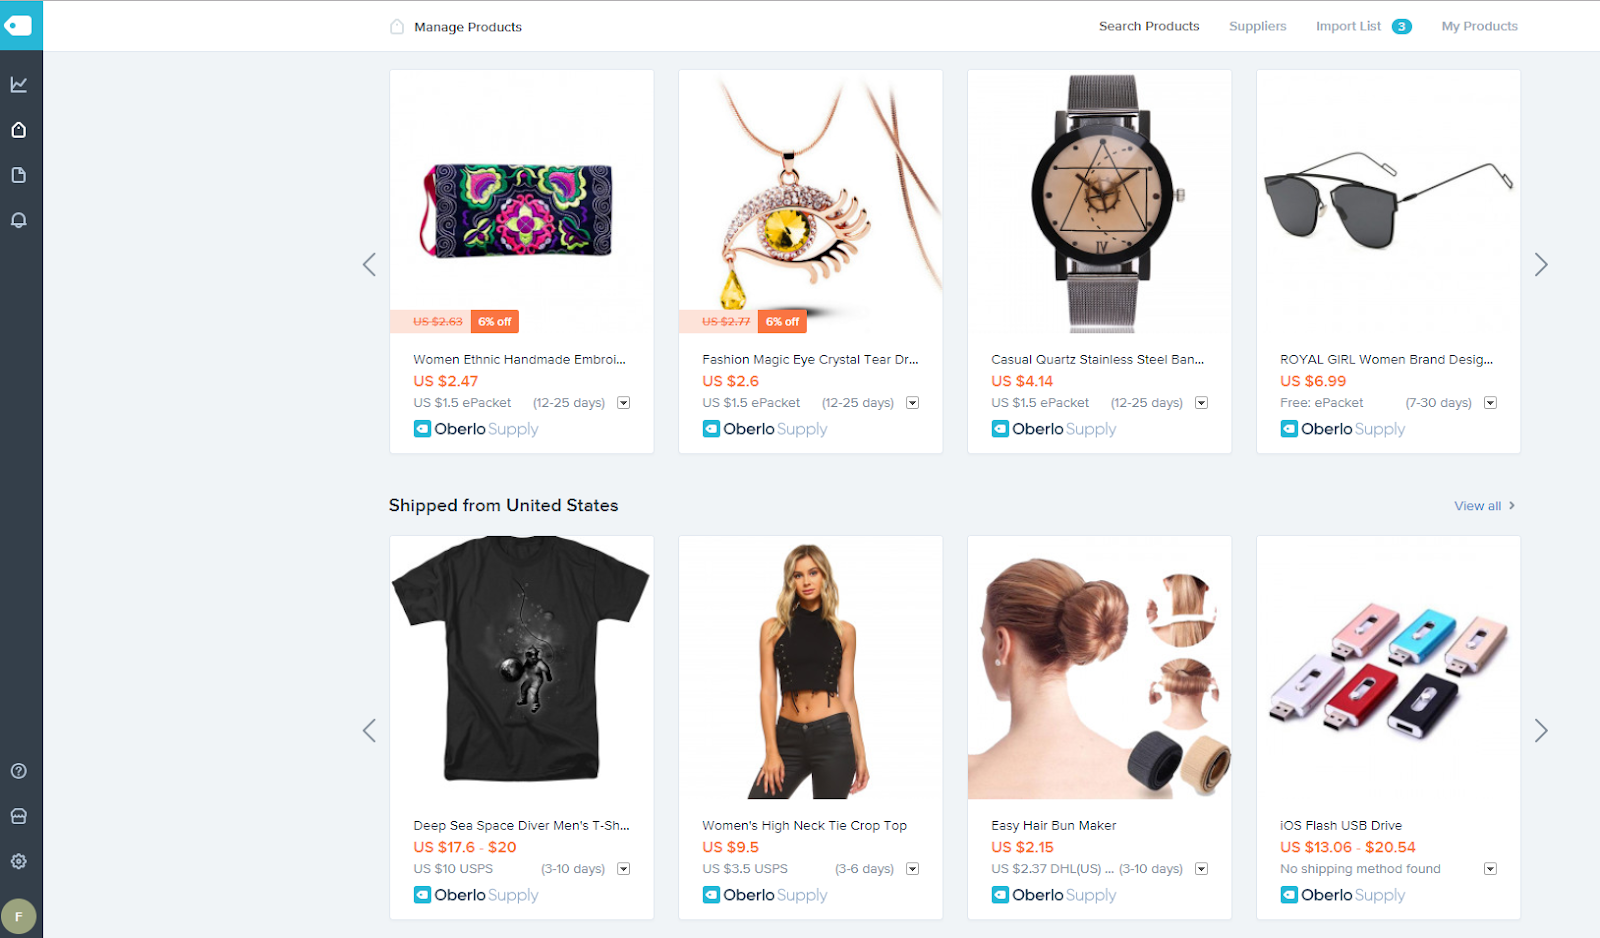Open the Oberlo logo home icon
1600x938 pixels.
19,26
